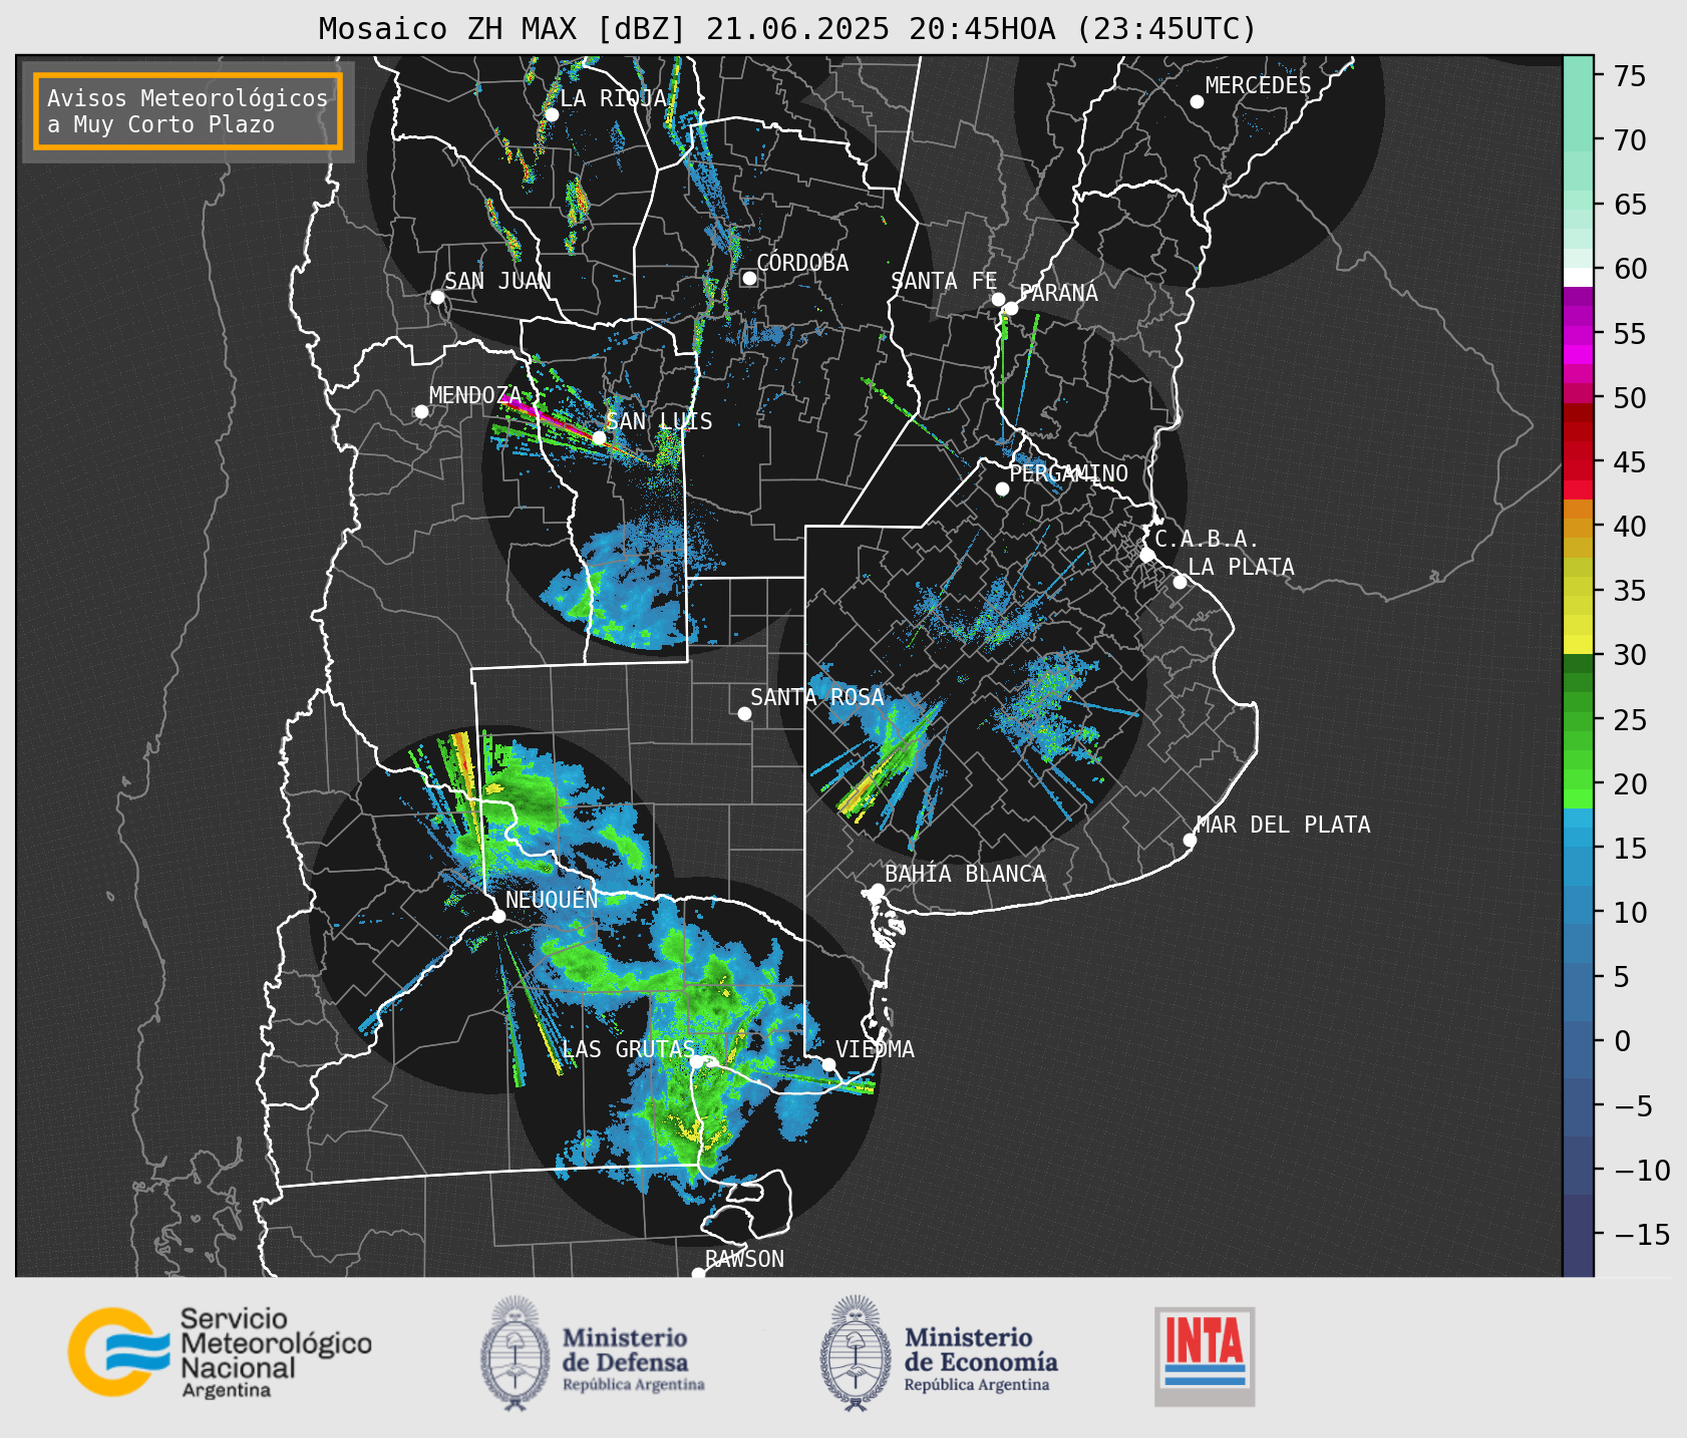
Task: Click the LA PLATA city dot
Action: pyautogui.click(x=1180, y=582)
